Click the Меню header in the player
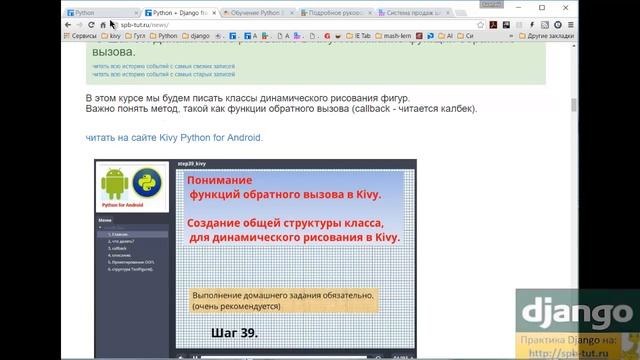The width and height of the screenshot is (640, 360). [105, 220]
